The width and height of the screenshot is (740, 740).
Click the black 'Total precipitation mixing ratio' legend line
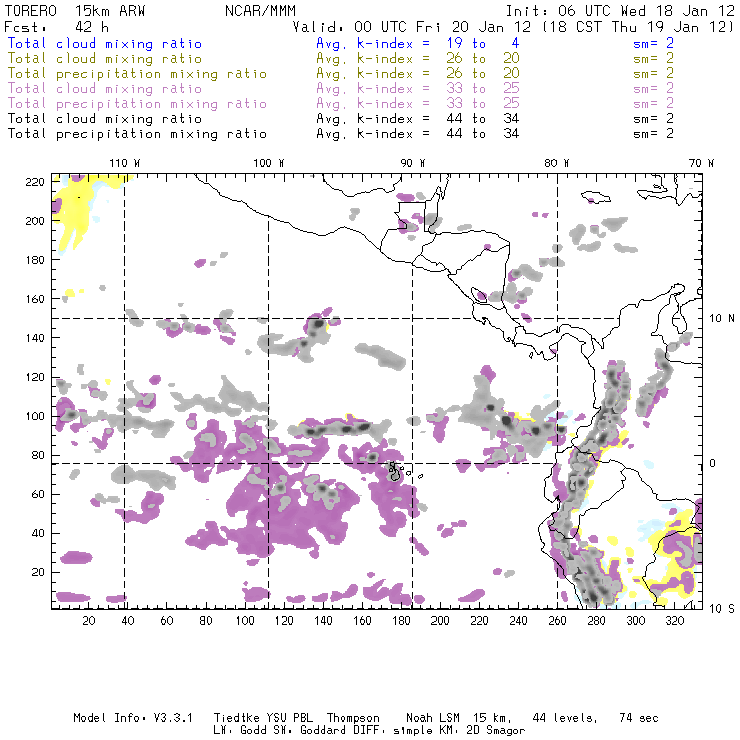point(137,134)
